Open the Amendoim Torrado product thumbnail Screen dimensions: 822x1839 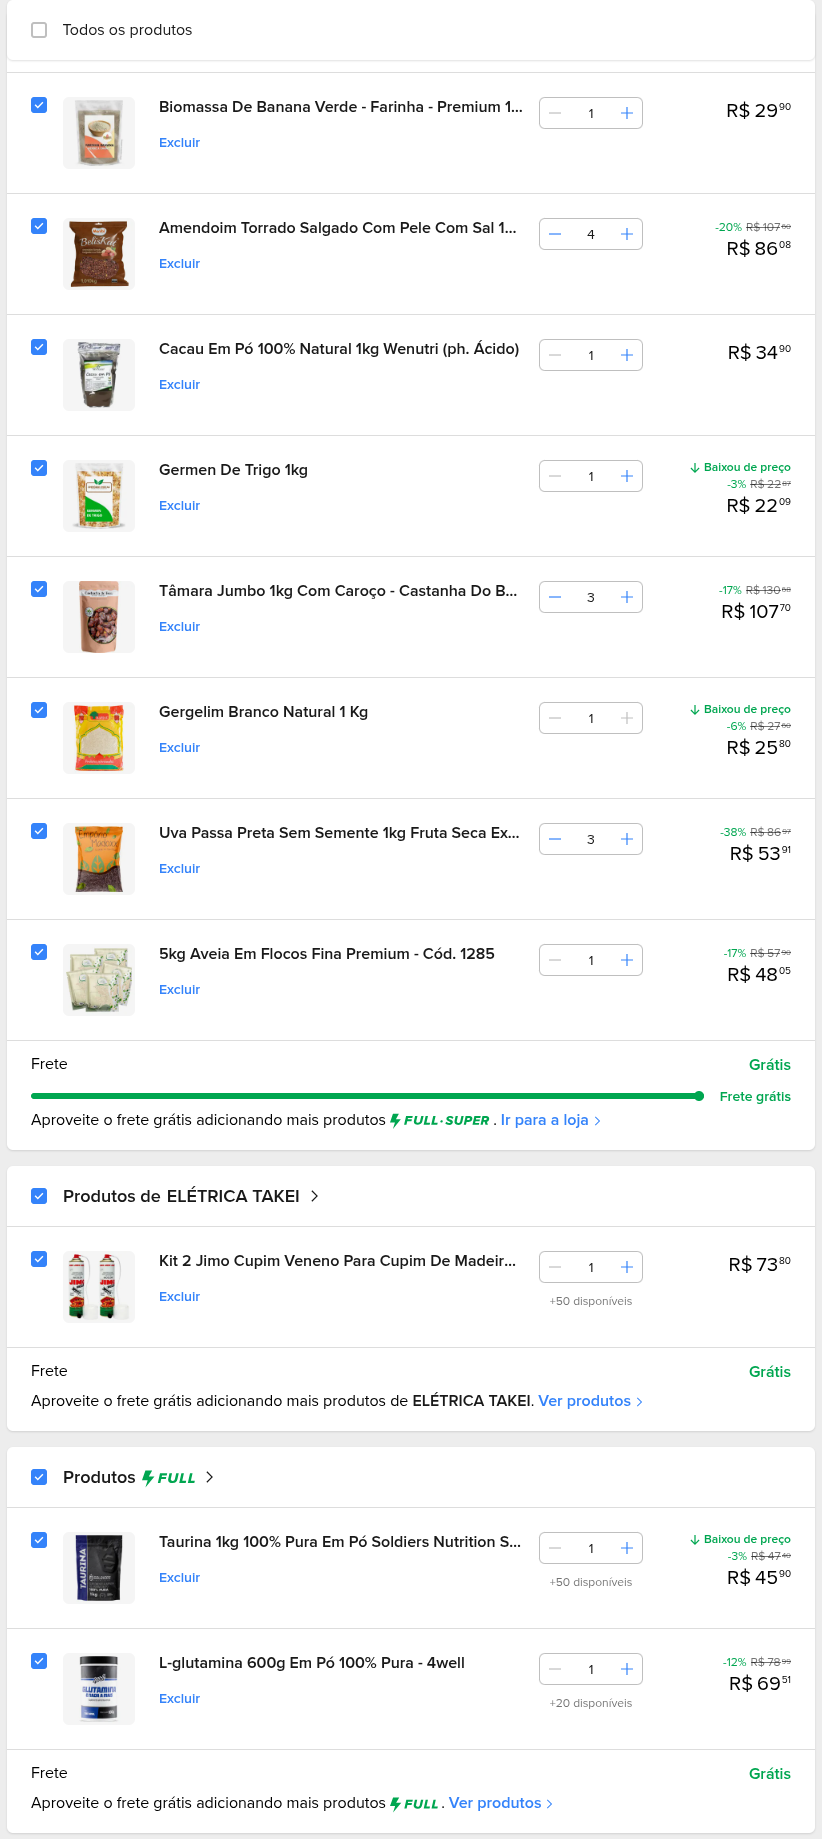click(x=98, y=254)
